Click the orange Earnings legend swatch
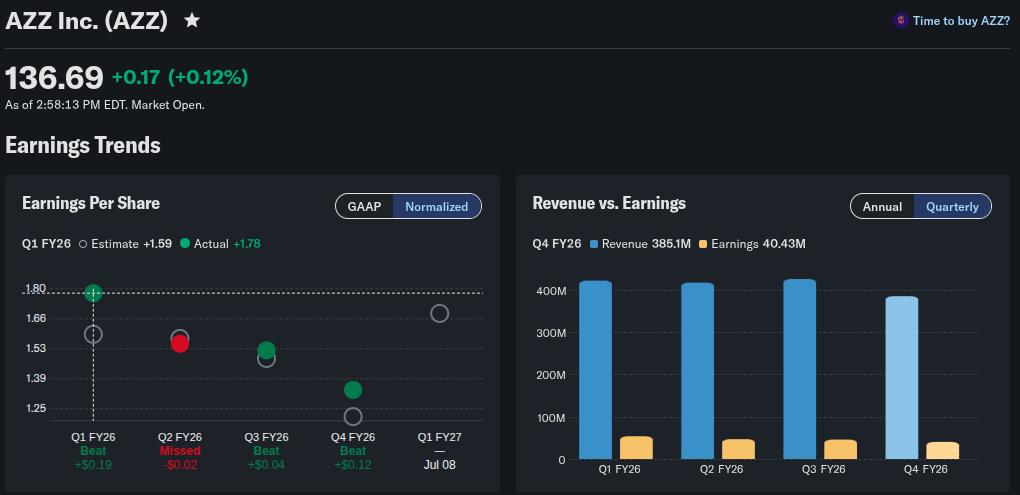 click(703, 244)
